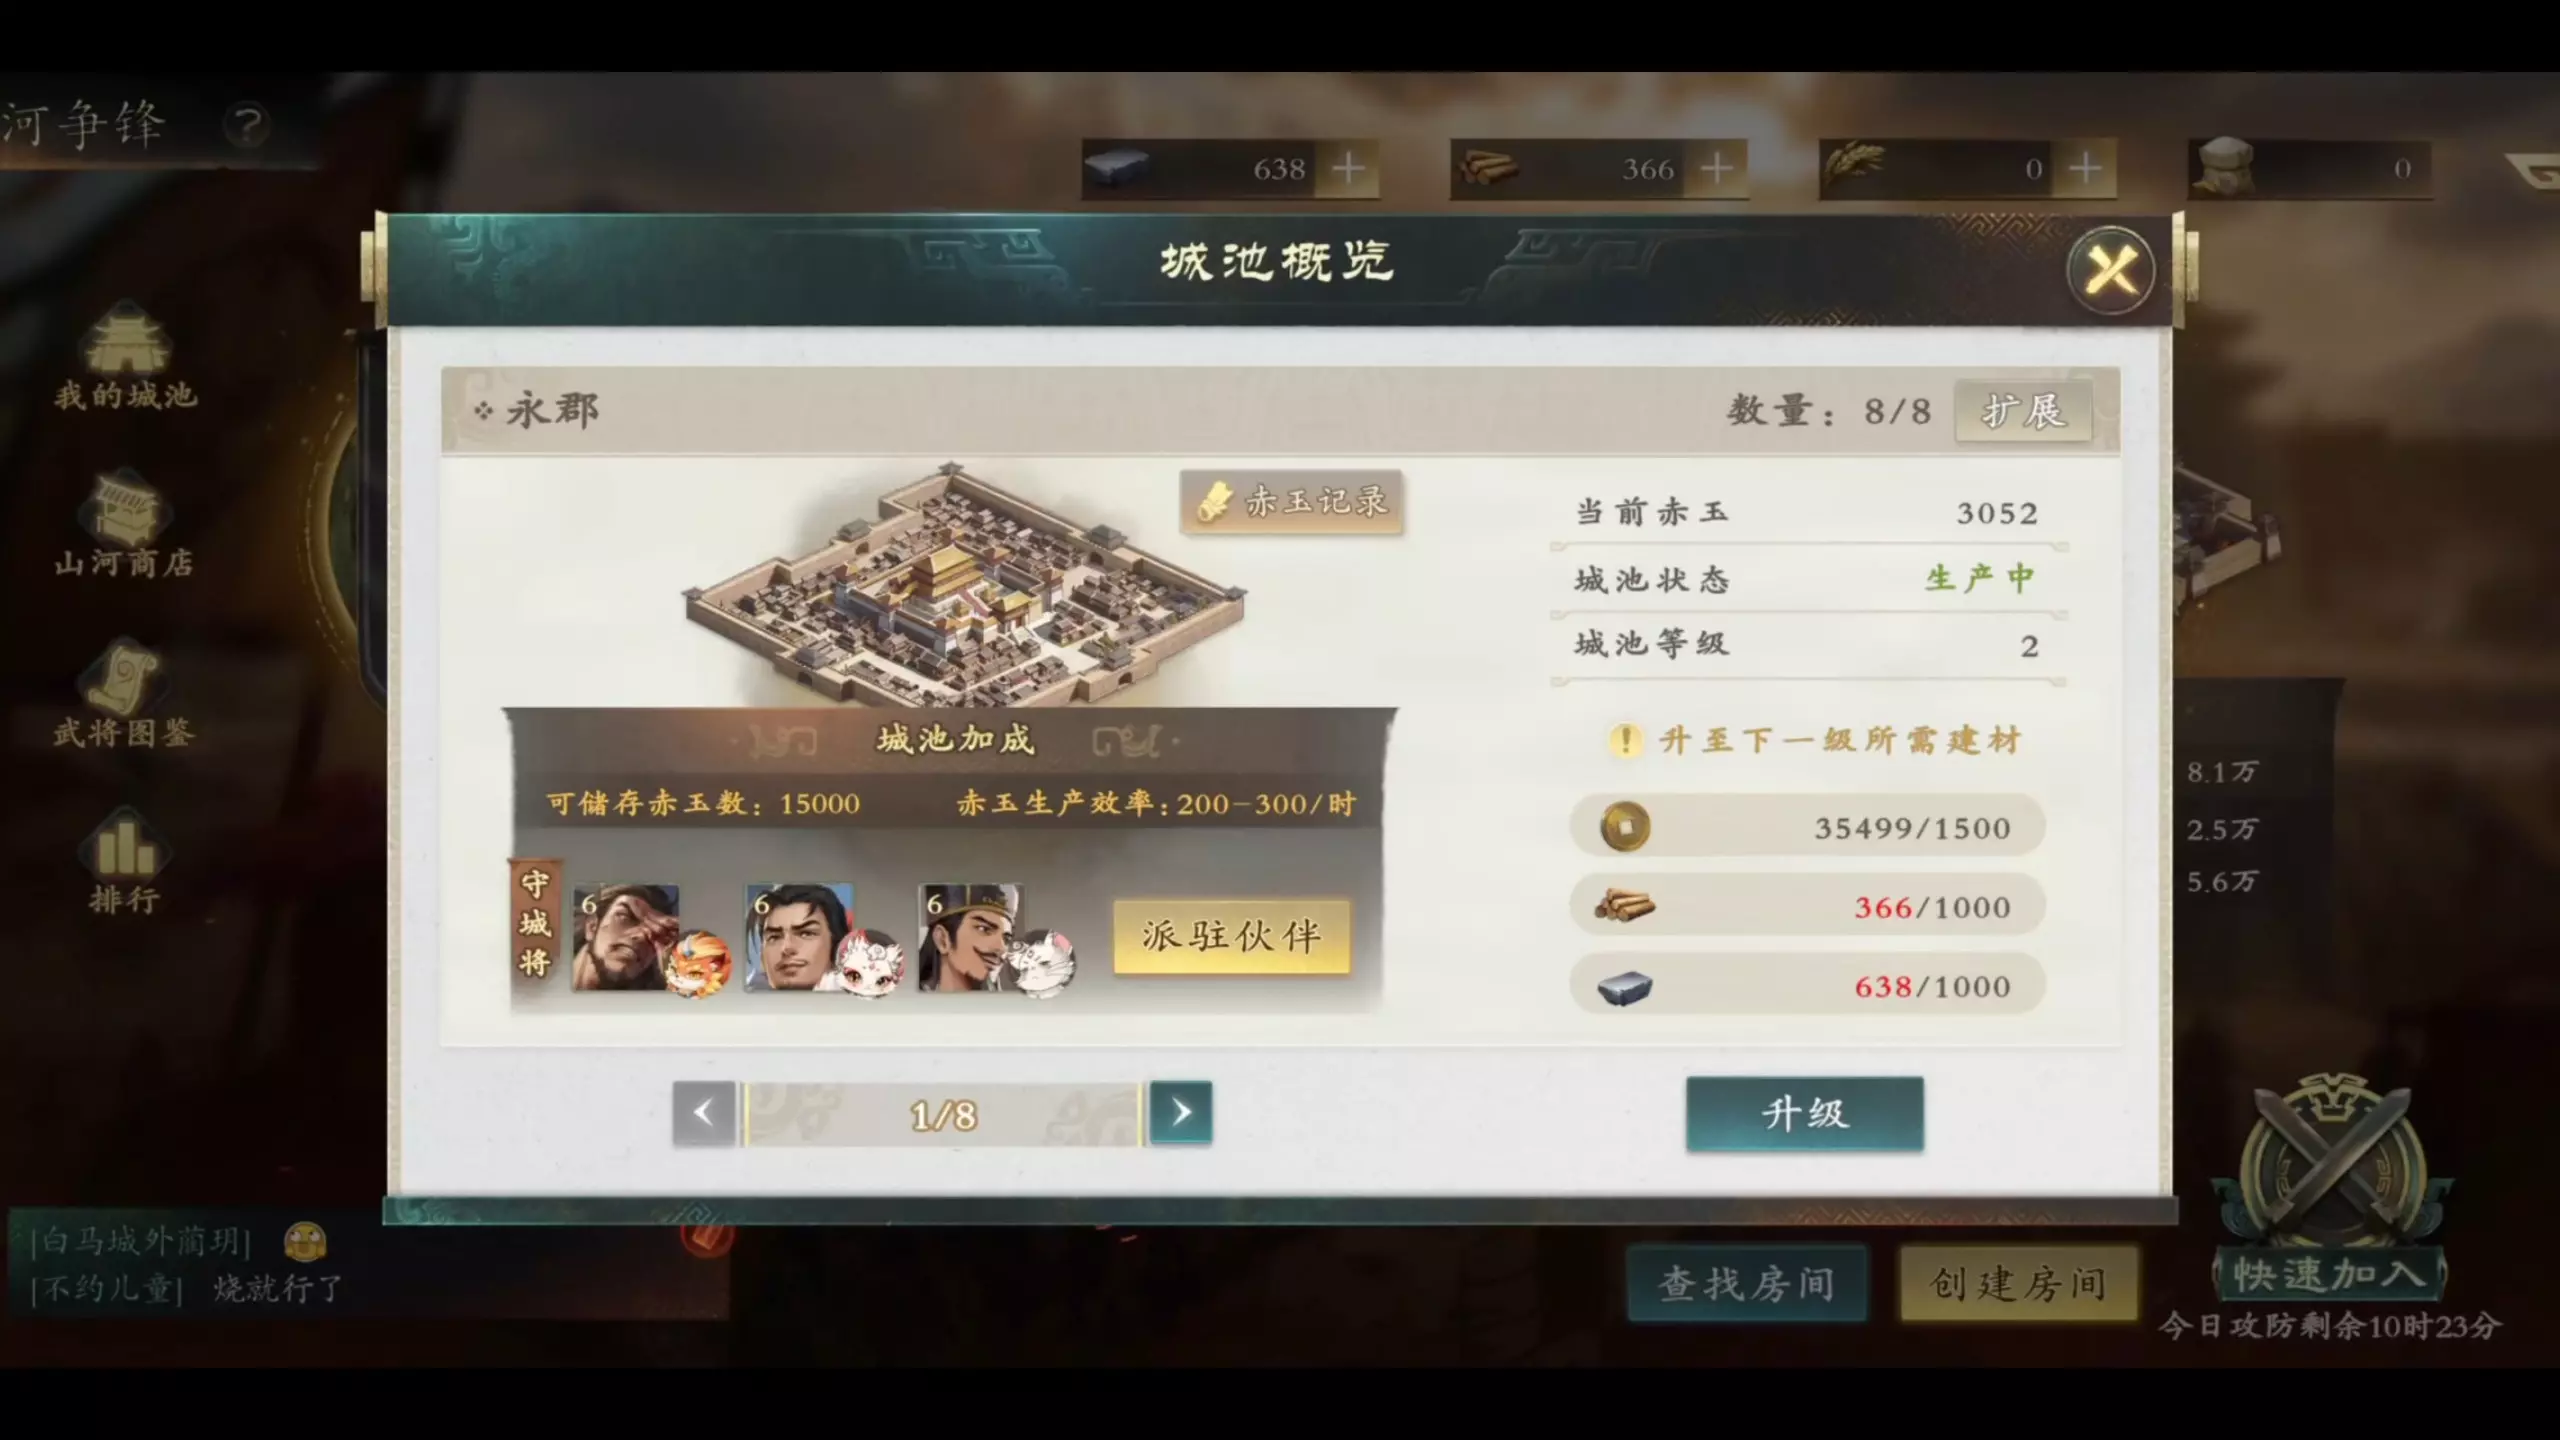2560x1440 pixels.
Task: Click the question mark help icon
Action: [x=246, y=126]
